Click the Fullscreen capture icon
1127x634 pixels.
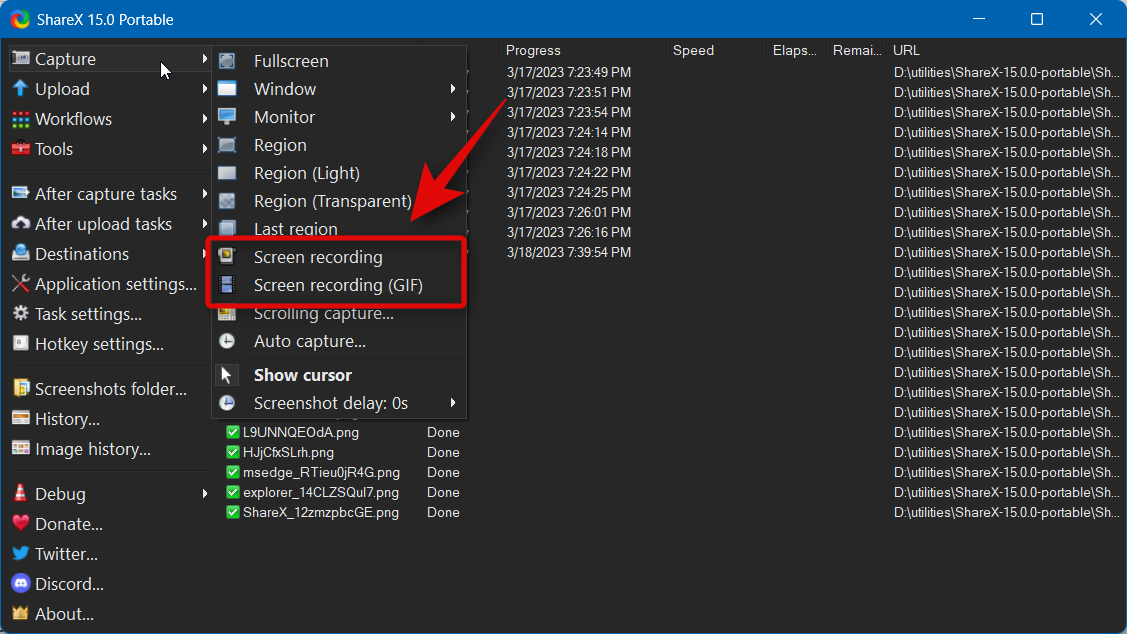click(x=228, y=61)
